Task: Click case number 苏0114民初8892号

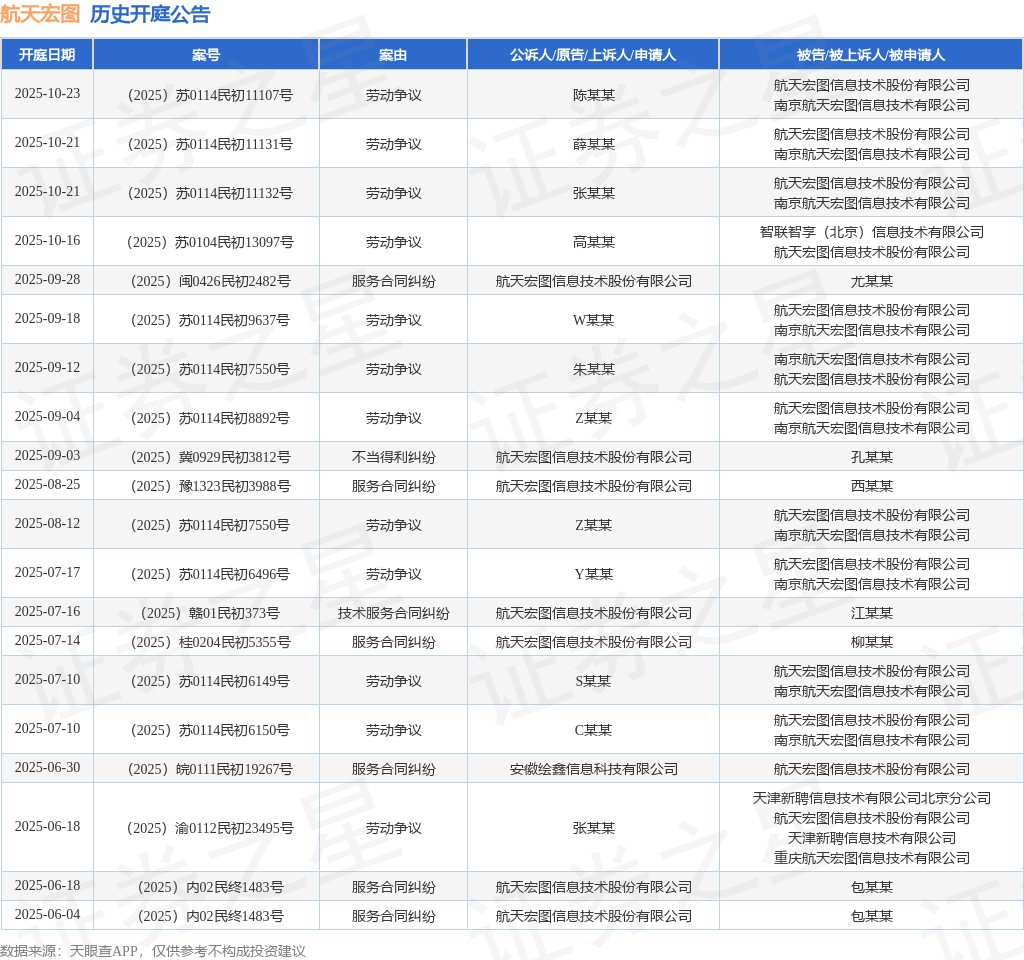Action: pyautogui.click(x=210, y=418)
